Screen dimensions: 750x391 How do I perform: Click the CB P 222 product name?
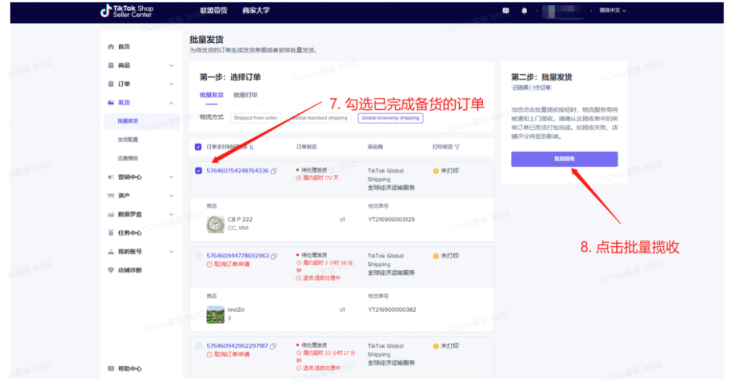(x=240, y=220)
